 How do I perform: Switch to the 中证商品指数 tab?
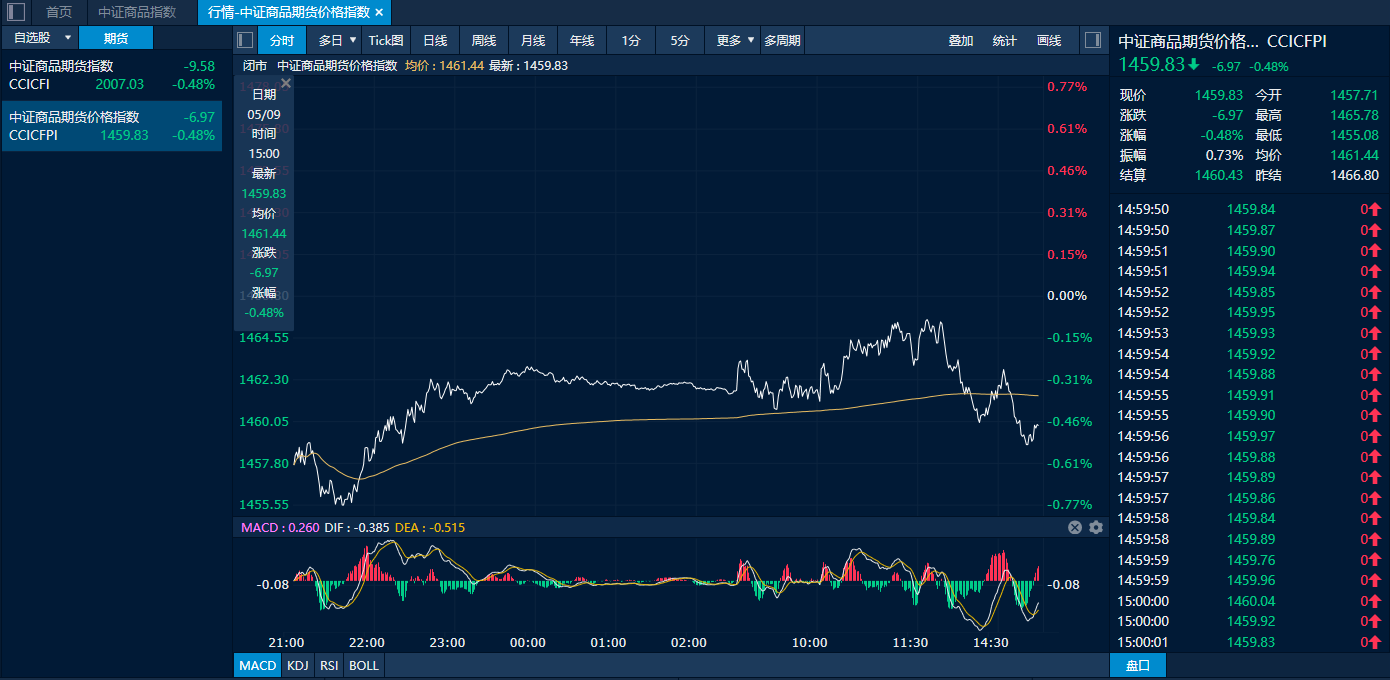[x=137, y=12]
